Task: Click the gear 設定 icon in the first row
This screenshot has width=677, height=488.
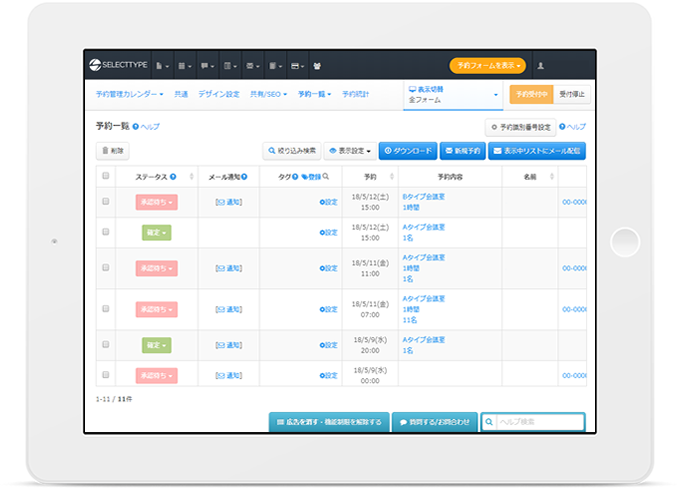Action: 328,202
